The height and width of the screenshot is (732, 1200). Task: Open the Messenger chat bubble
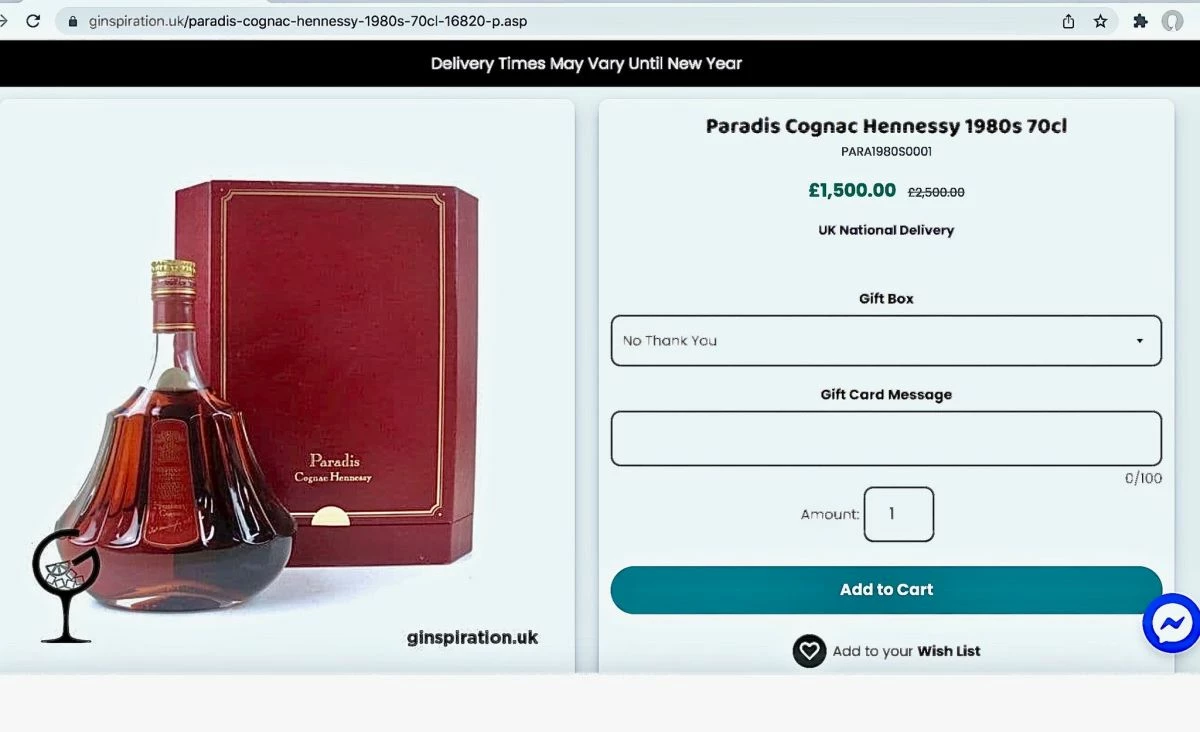pos(1172,623)
